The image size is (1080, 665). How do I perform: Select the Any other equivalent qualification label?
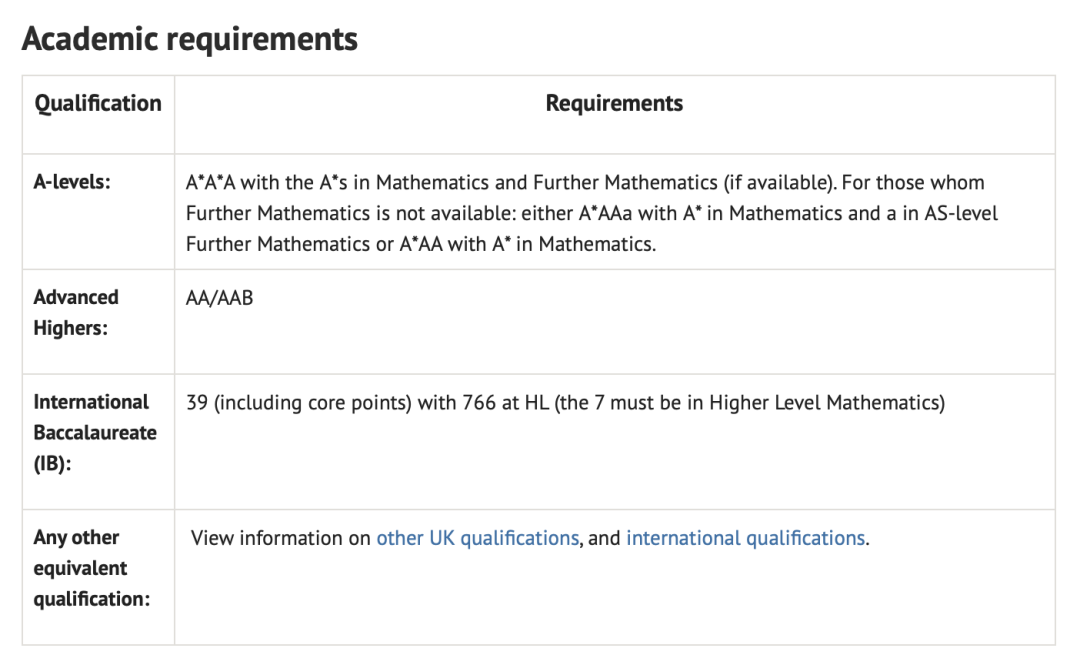(x=91, y=568)
